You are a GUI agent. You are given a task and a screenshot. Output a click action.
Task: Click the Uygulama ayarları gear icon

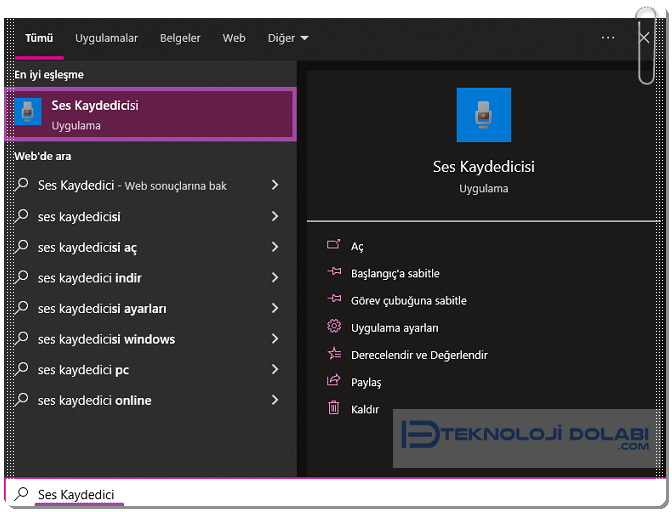click(334, 326)
